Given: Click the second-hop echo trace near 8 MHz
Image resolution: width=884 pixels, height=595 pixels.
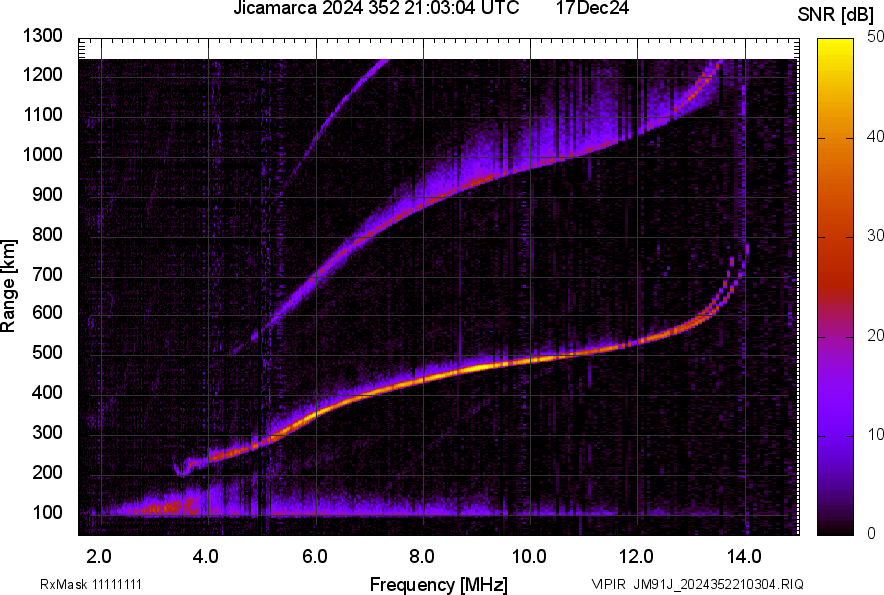Looking at the screenshot, I should (x=423, y=206).
